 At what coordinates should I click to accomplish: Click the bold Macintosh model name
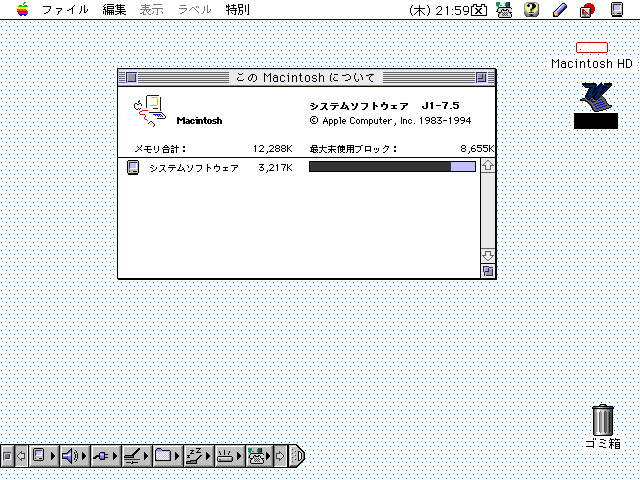pos(199,120)
